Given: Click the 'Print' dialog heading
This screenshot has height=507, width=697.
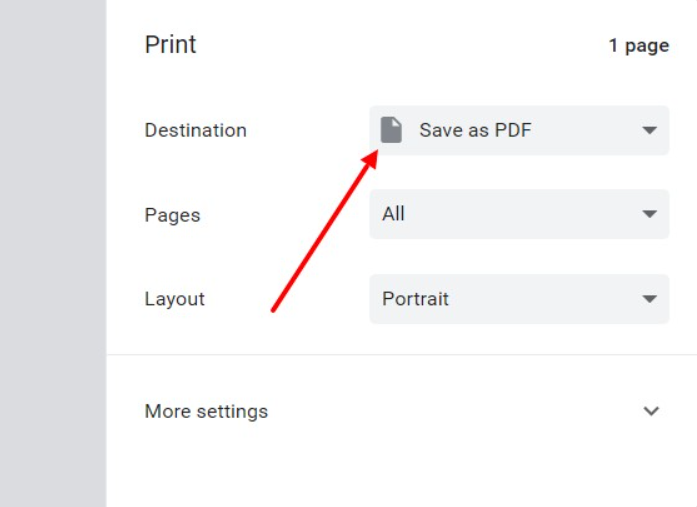Looking at the screenshot, I should click(x=170, y=44).
